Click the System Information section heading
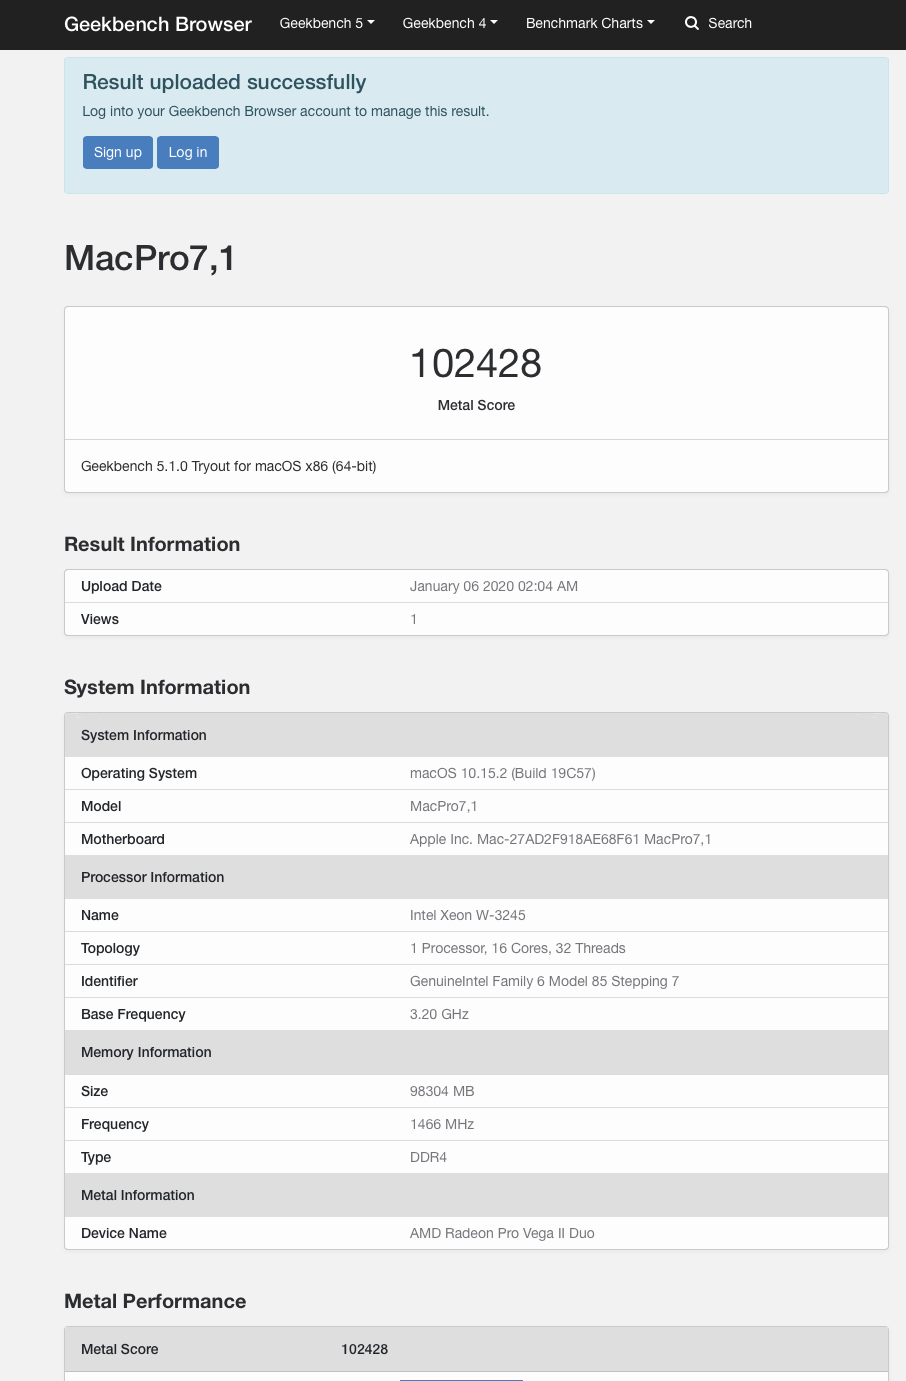Screen dimensions: 906x1381 pos(157,687)
